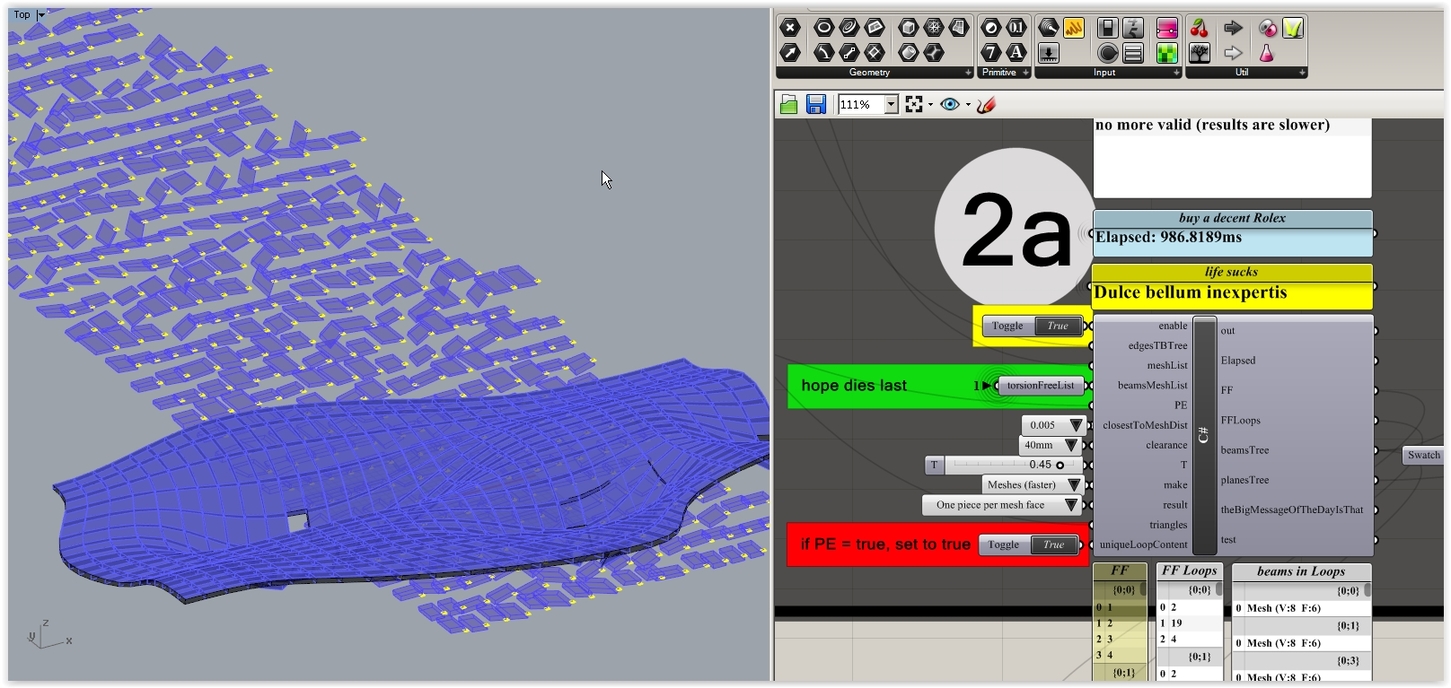Toggle the boolean in the red PE group
This screenshot has width=1451, height=688.
tap(1053, 544)
